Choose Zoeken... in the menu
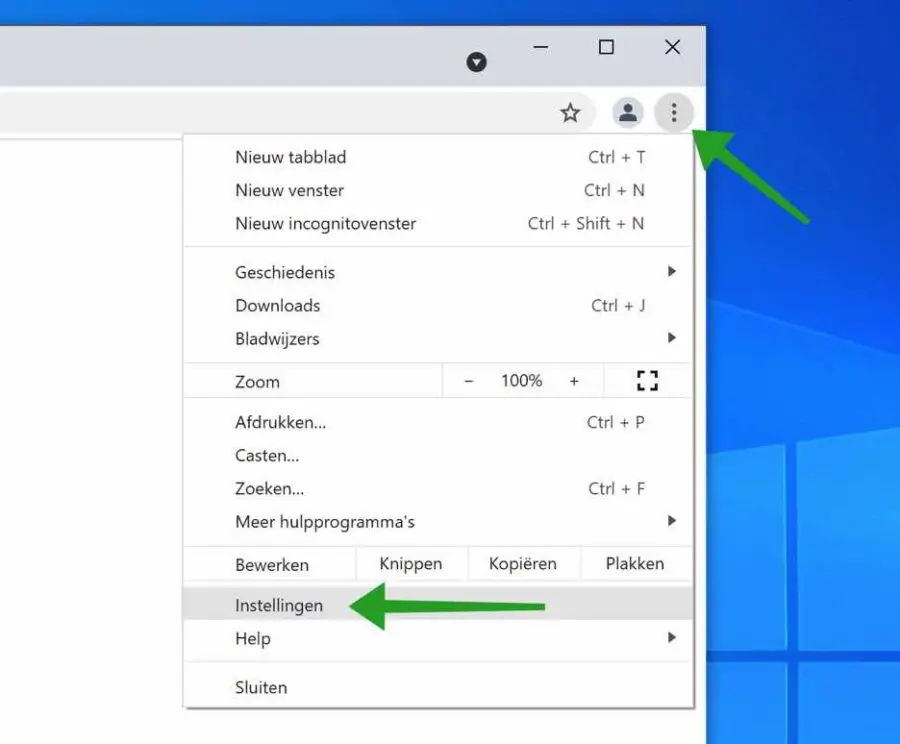 (438, 489)
